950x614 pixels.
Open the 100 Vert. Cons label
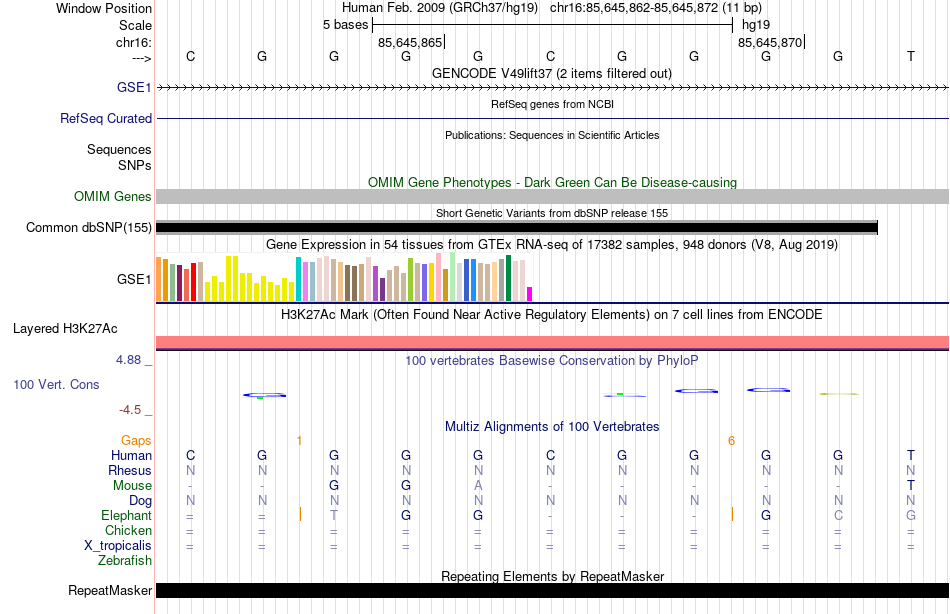(56, 384)
